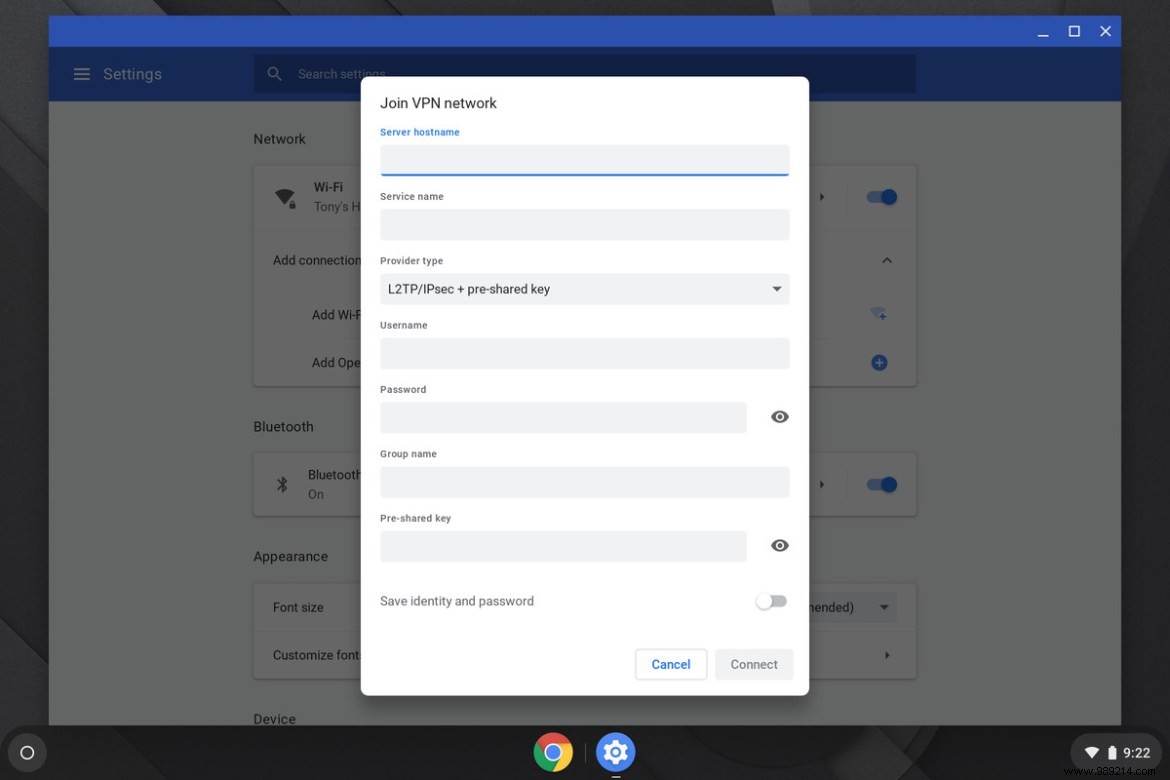Enable Save identity and password
Screen dimensions: 1170x780
pyautogui.click(x=771, y=600)
